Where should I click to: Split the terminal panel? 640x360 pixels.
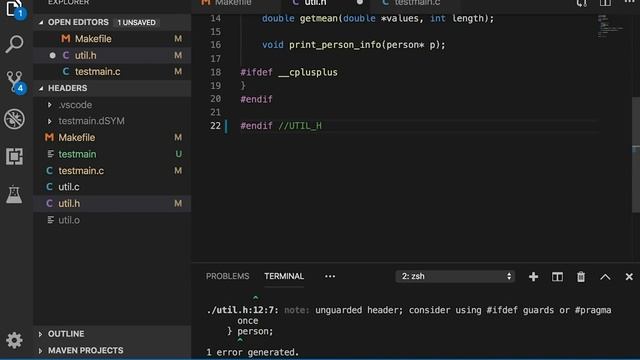(x=557, y=277)
